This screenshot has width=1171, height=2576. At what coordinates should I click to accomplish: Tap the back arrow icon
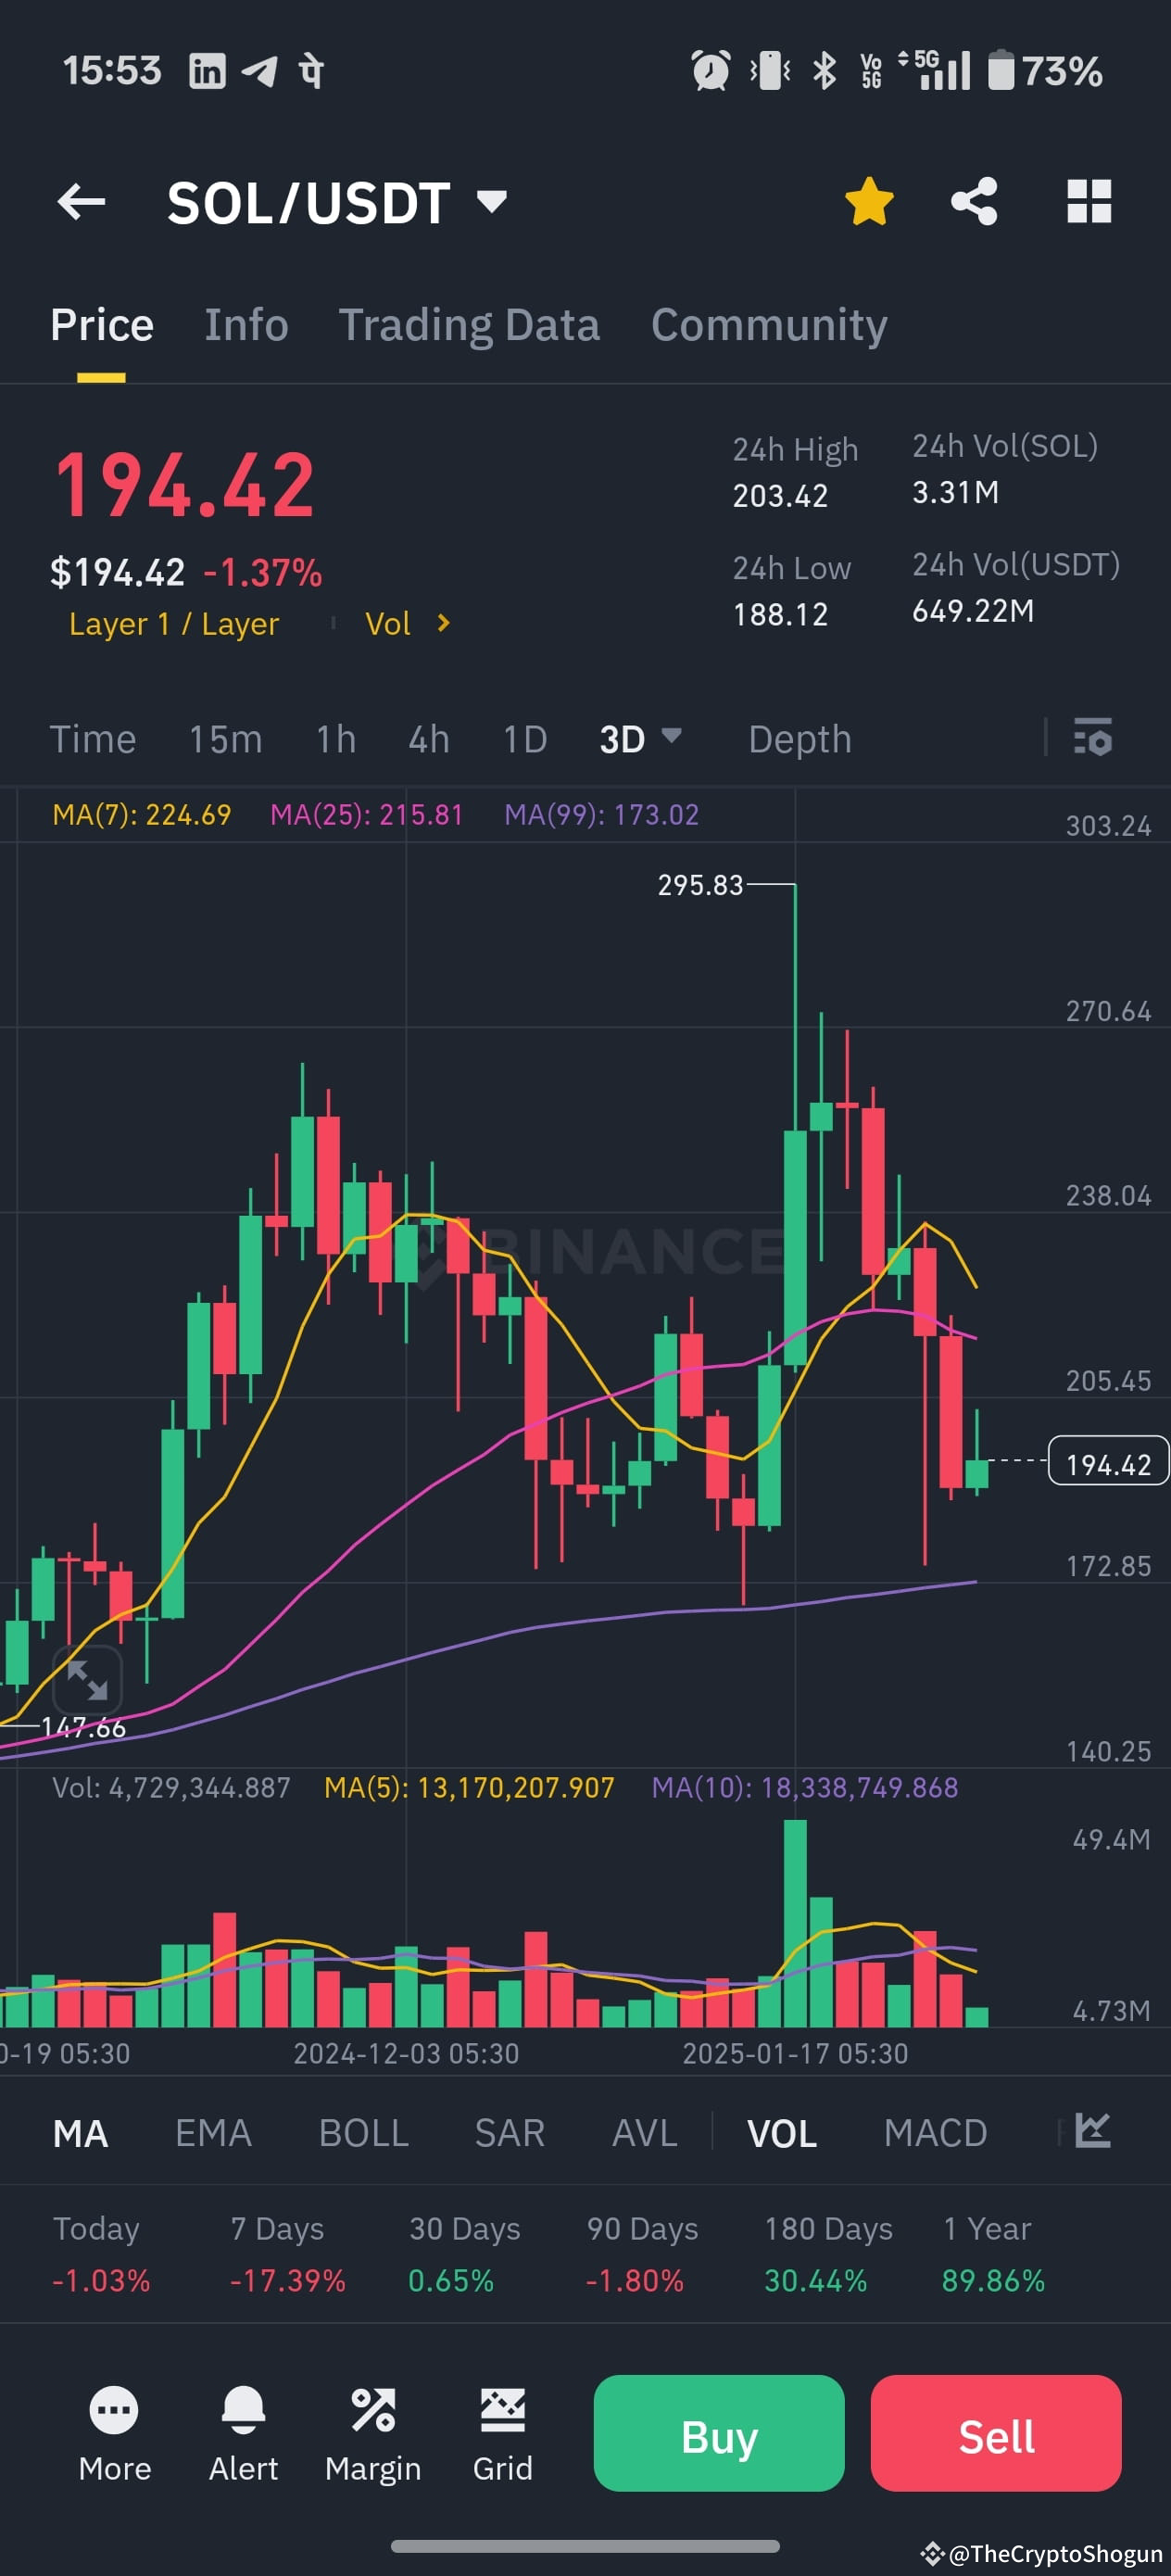pyautogui.click(x=81, y=202)
